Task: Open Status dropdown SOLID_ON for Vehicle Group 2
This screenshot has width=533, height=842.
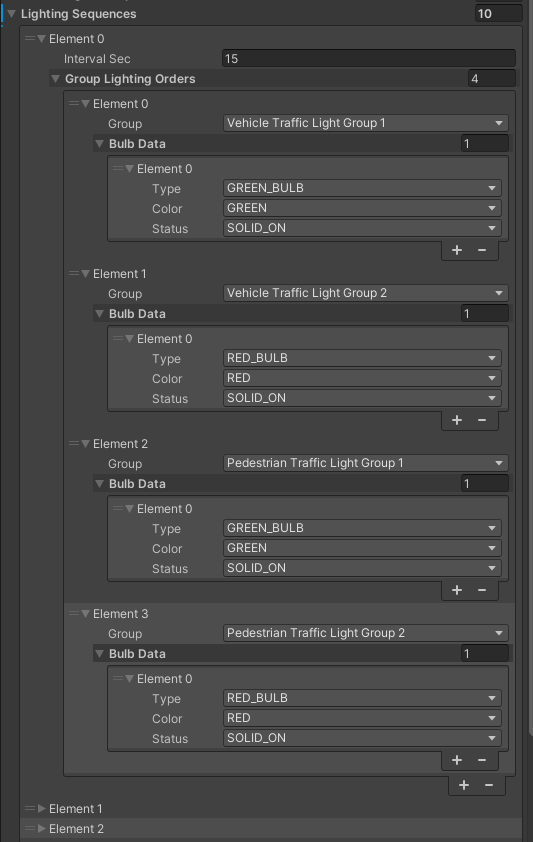Action: (x=362, y=398)
